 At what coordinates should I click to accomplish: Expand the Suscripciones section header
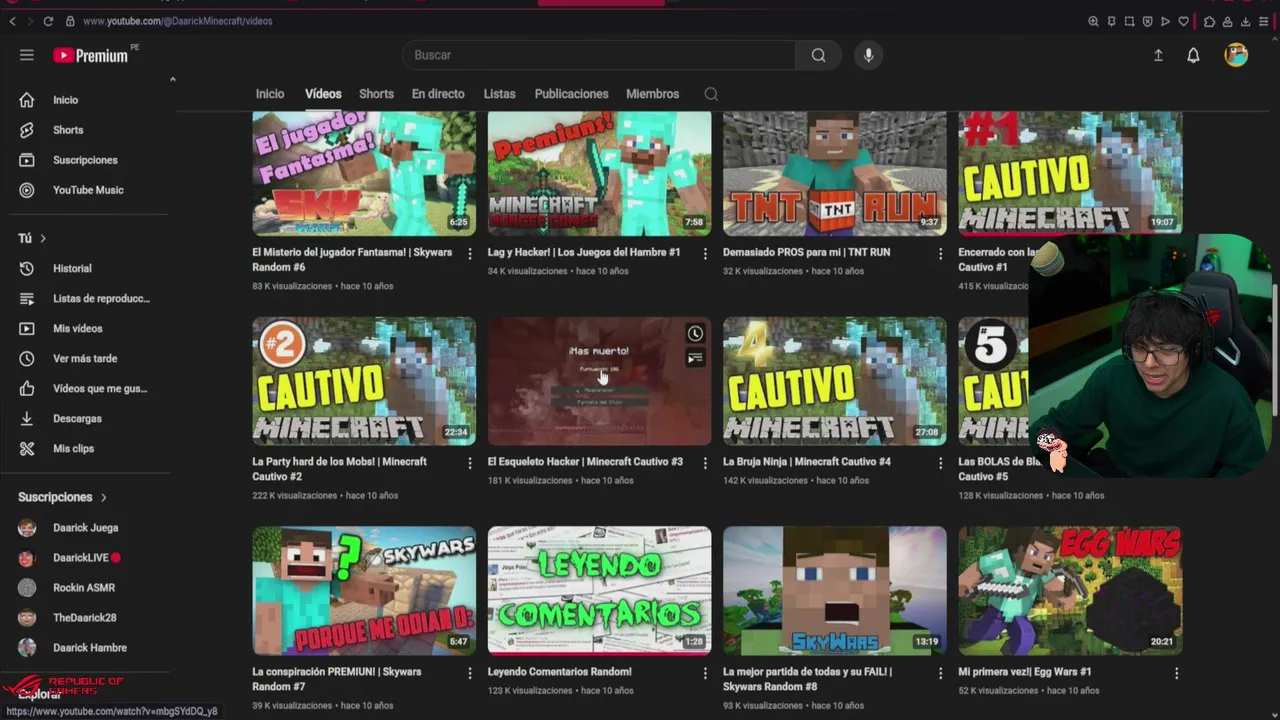pos(63,497)
